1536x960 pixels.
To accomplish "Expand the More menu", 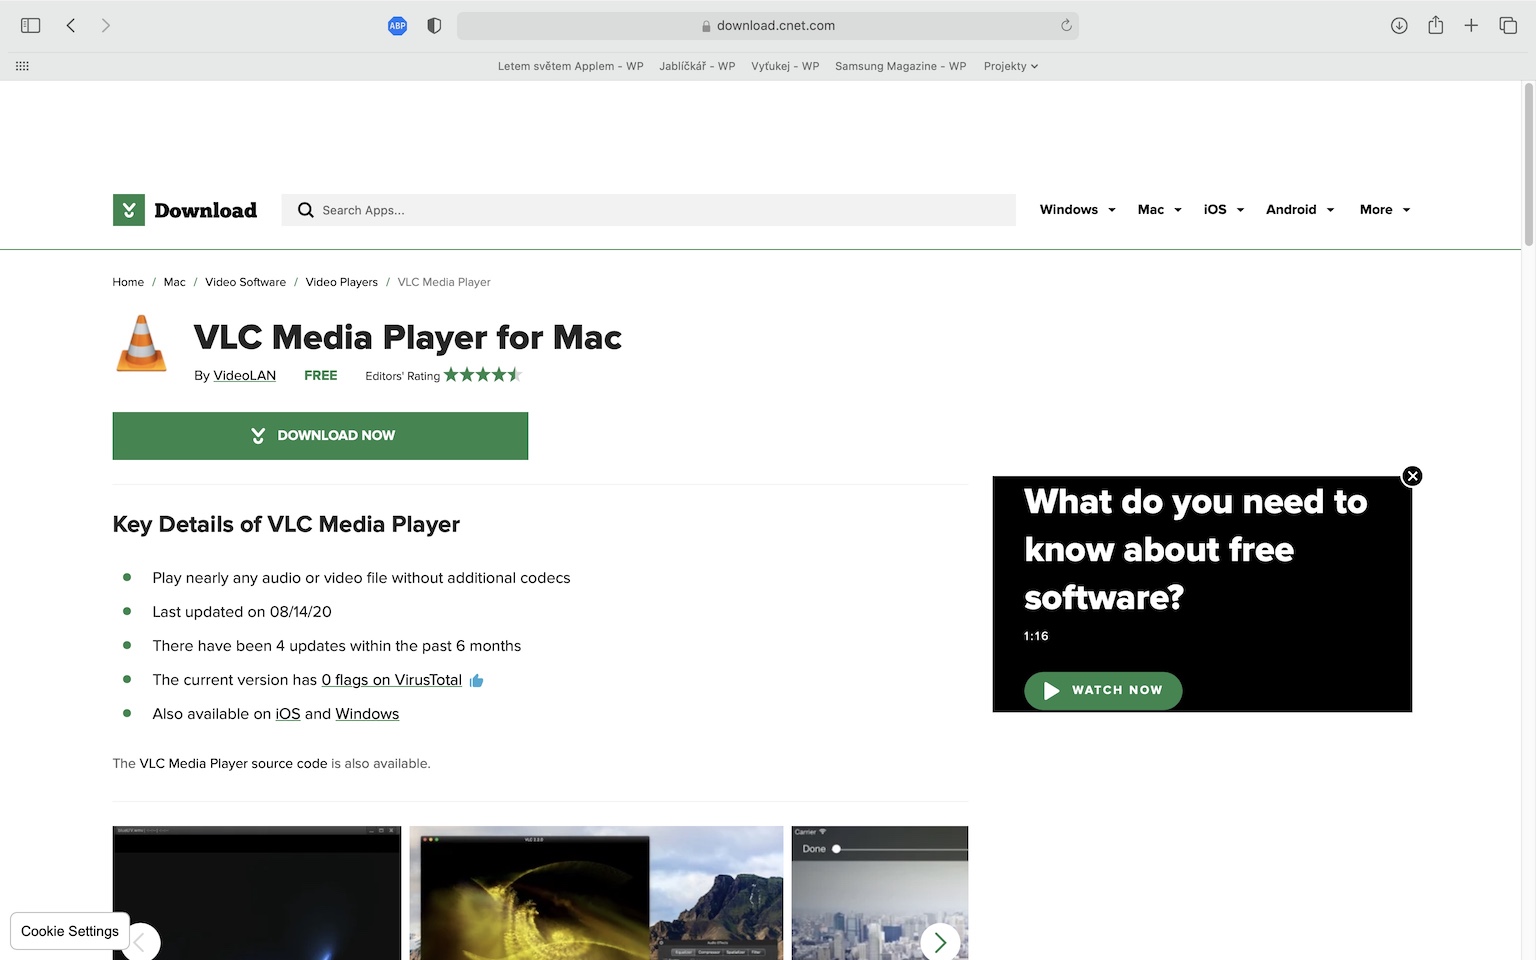I will pos(1385,210).
